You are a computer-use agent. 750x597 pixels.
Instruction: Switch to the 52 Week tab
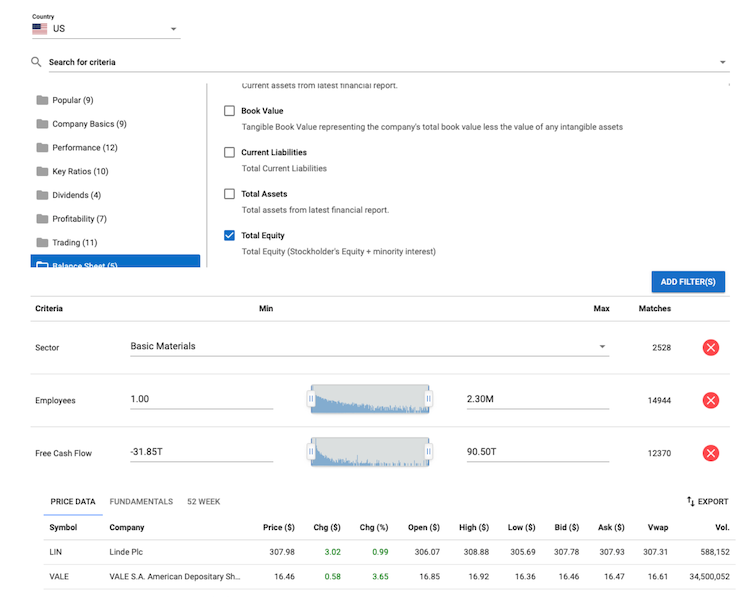coord(203,501)
